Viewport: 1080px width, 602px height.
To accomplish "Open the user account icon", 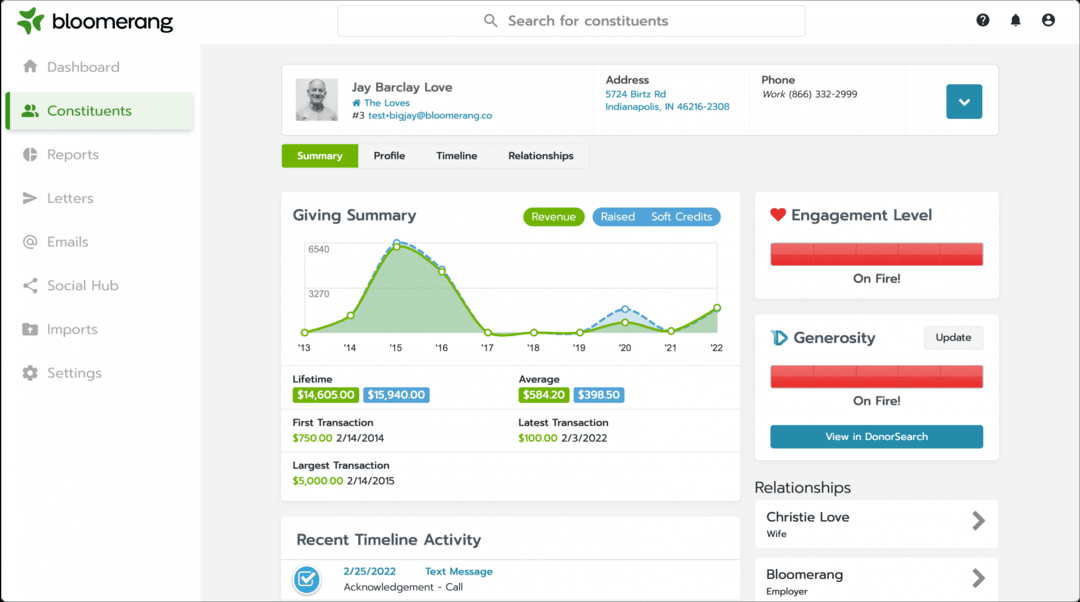I will (1048, 20).
